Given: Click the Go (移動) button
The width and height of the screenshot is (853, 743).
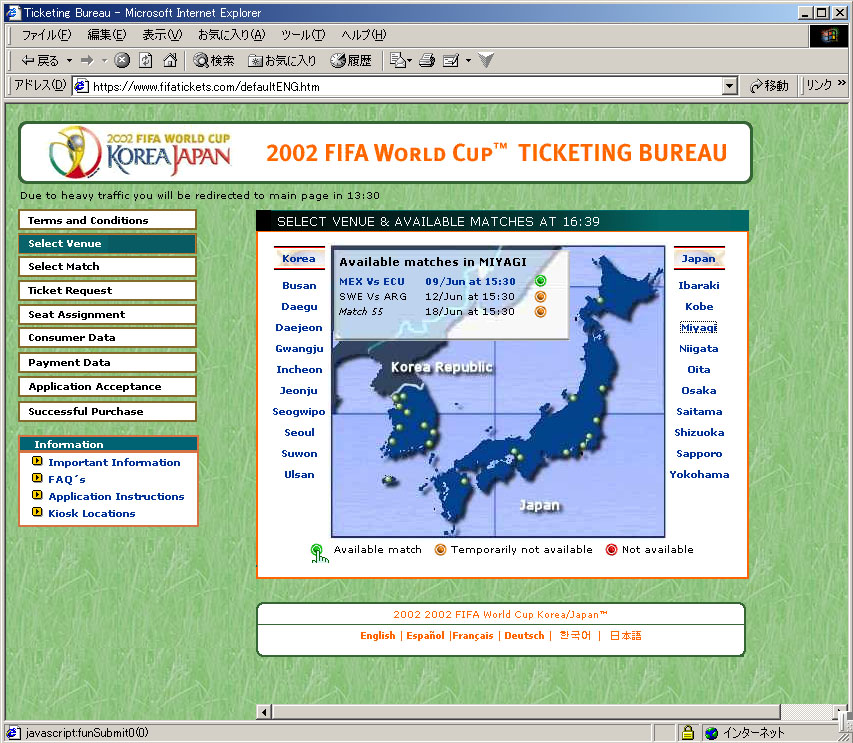Looking at the screenshot, I should pyautogui.click(x=769, y=85).
